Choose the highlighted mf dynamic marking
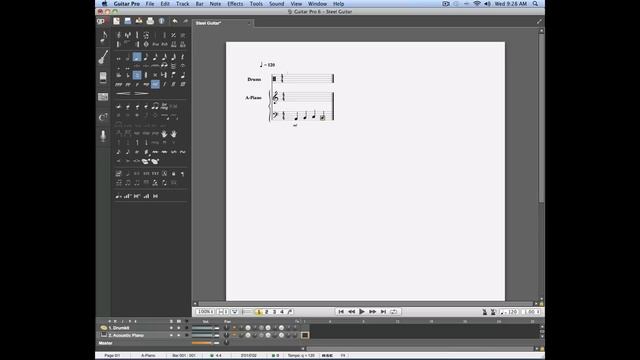 pos(155,84)
